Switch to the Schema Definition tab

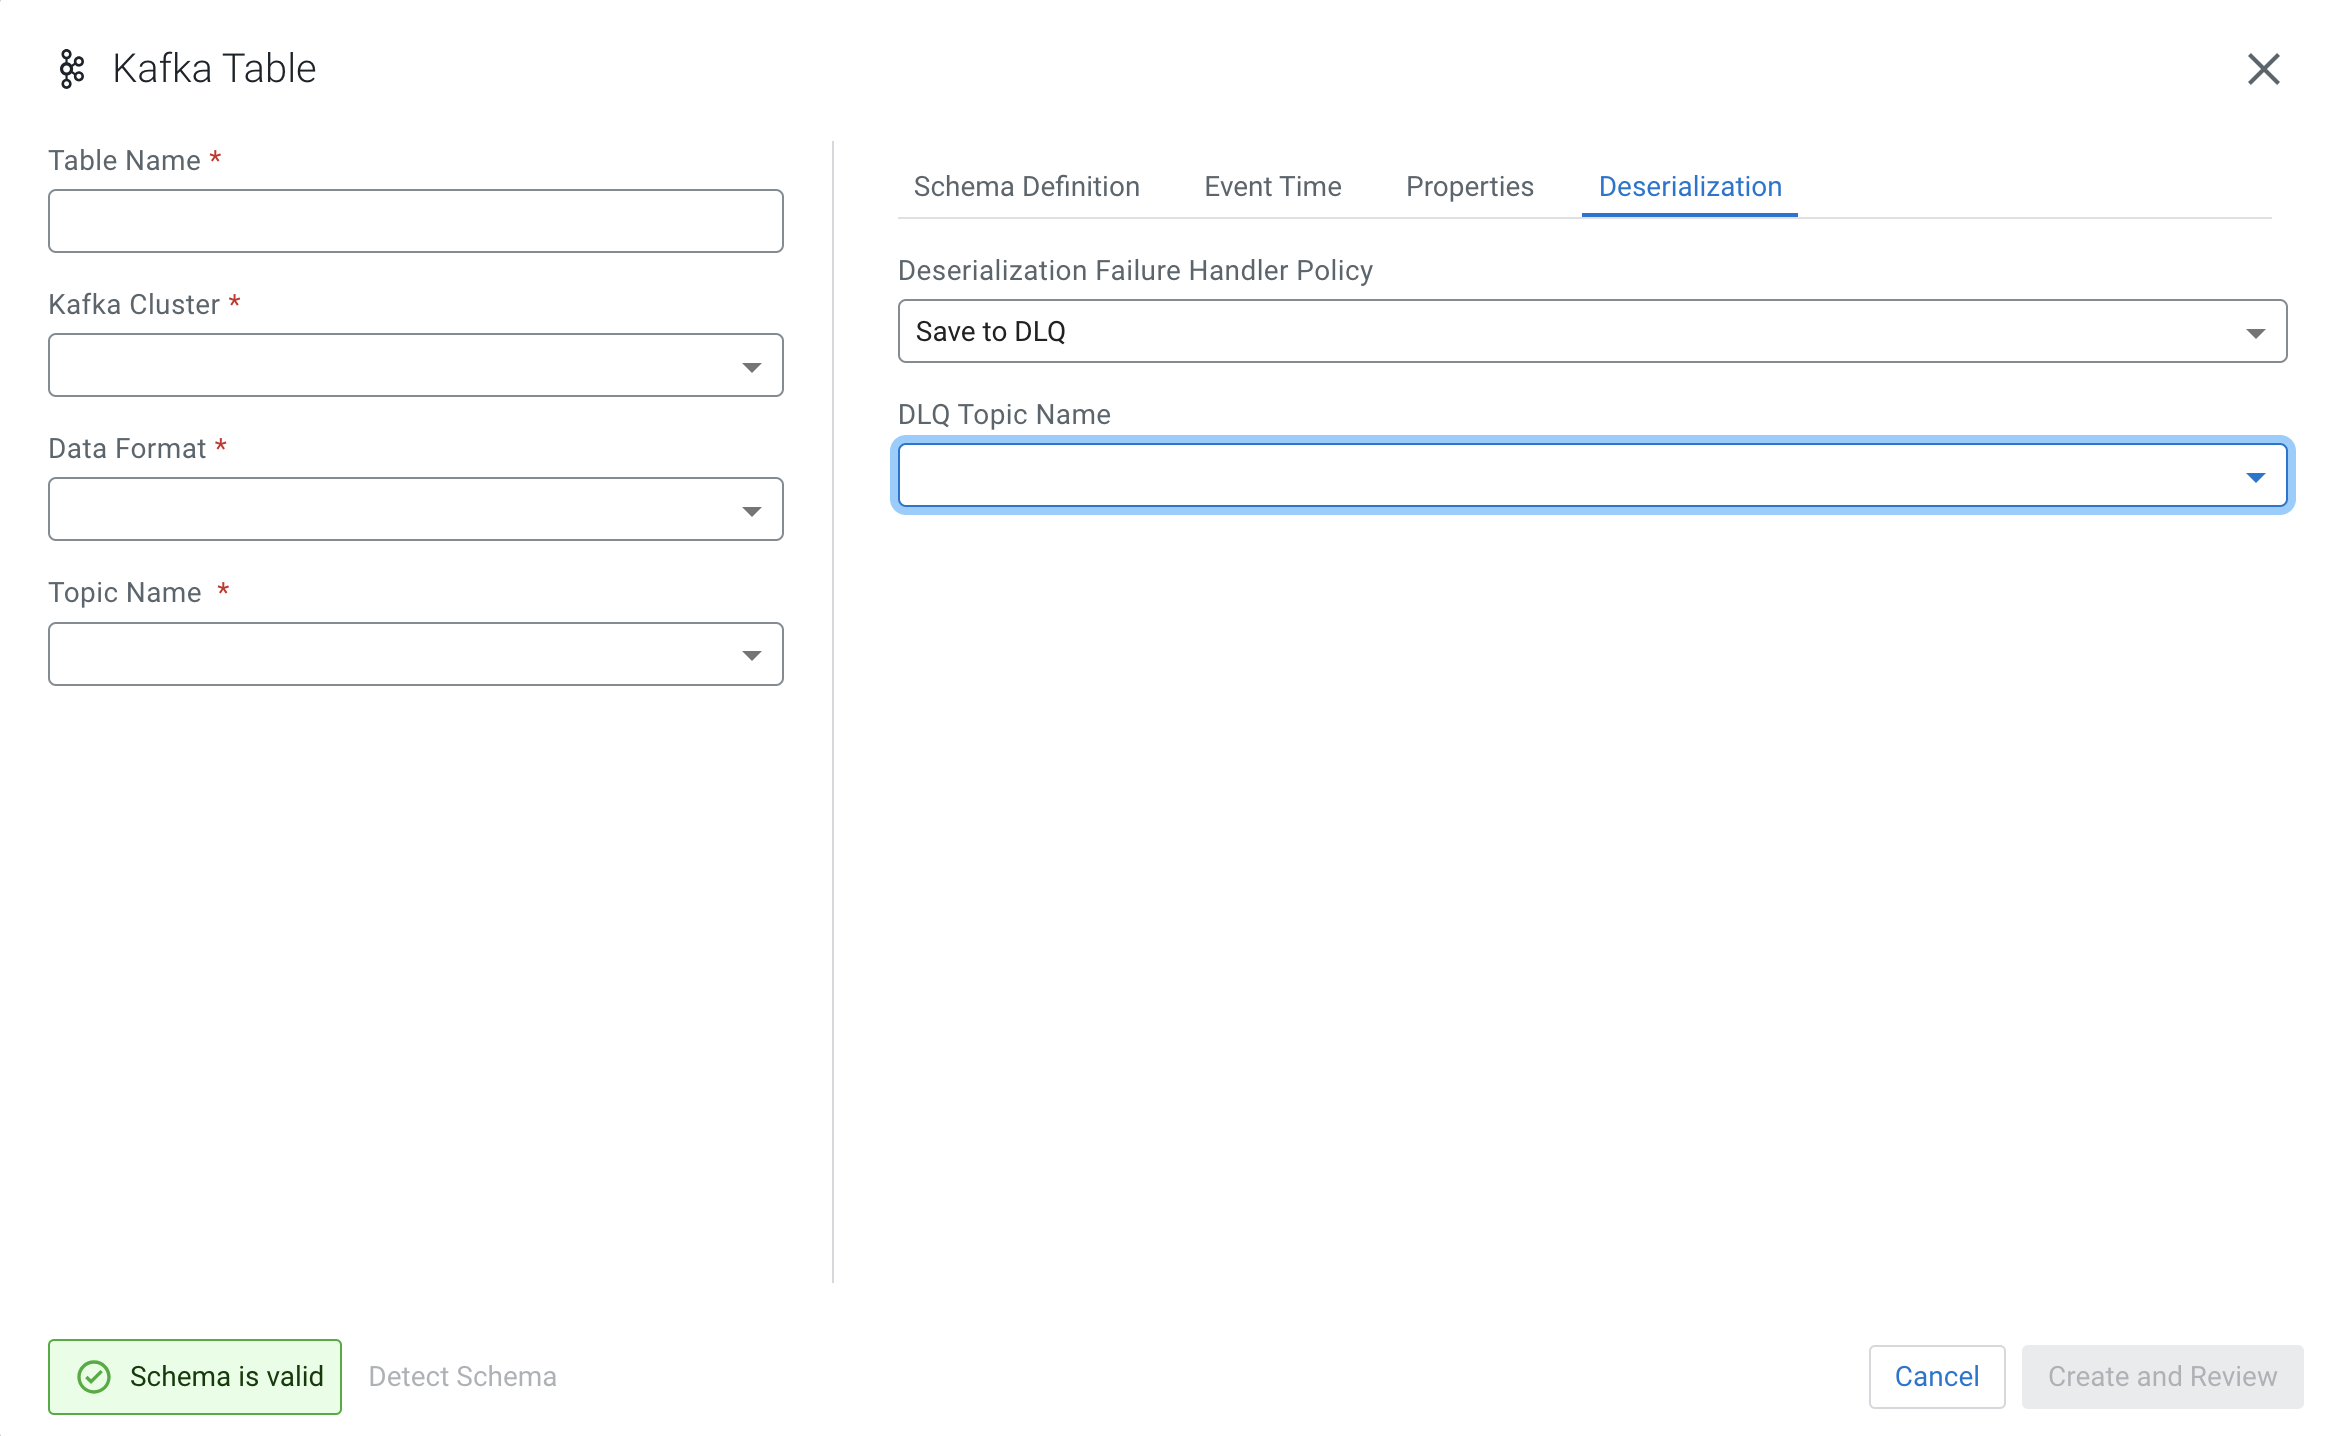tap(1026, 187)
